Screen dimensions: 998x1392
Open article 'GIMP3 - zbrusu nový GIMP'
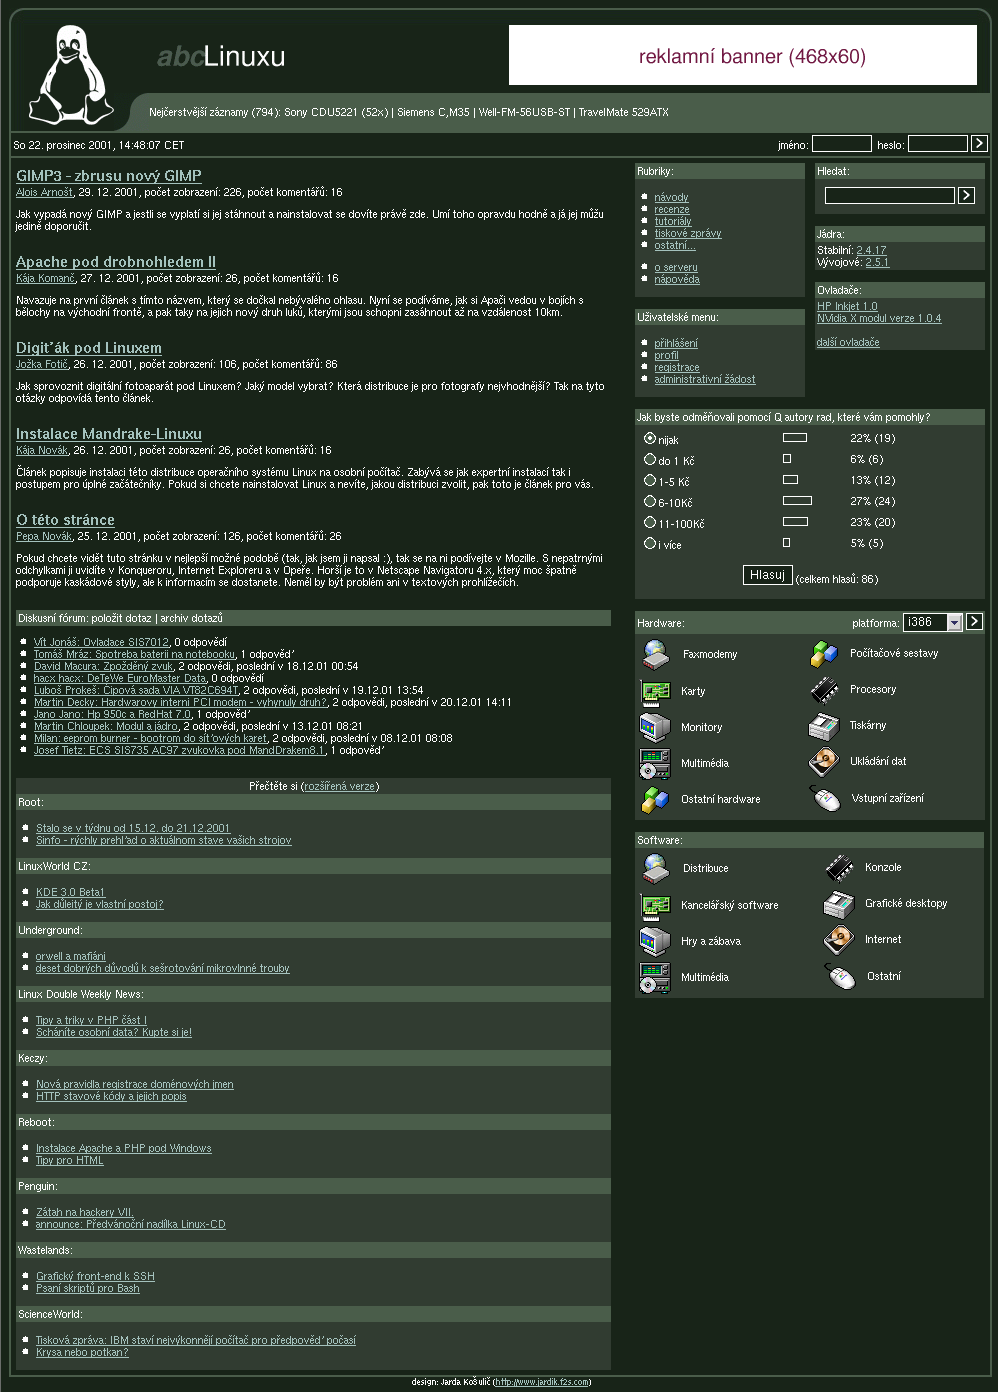[109, 176]
